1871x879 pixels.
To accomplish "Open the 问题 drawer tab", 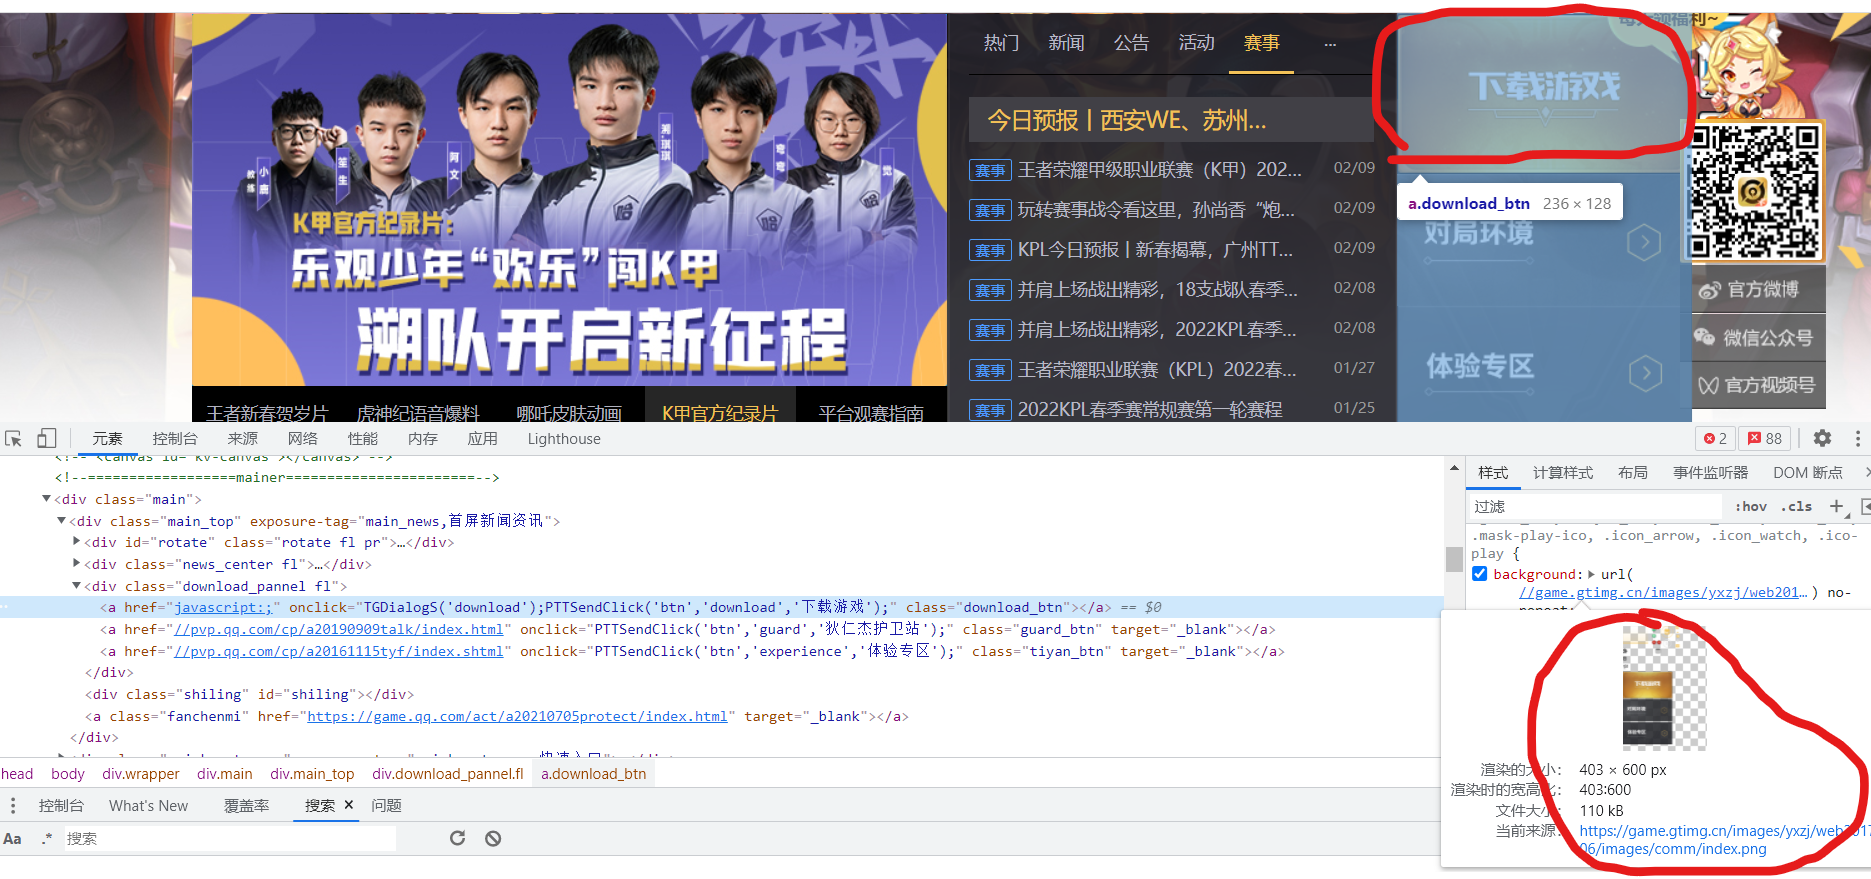I will [386, 805].
